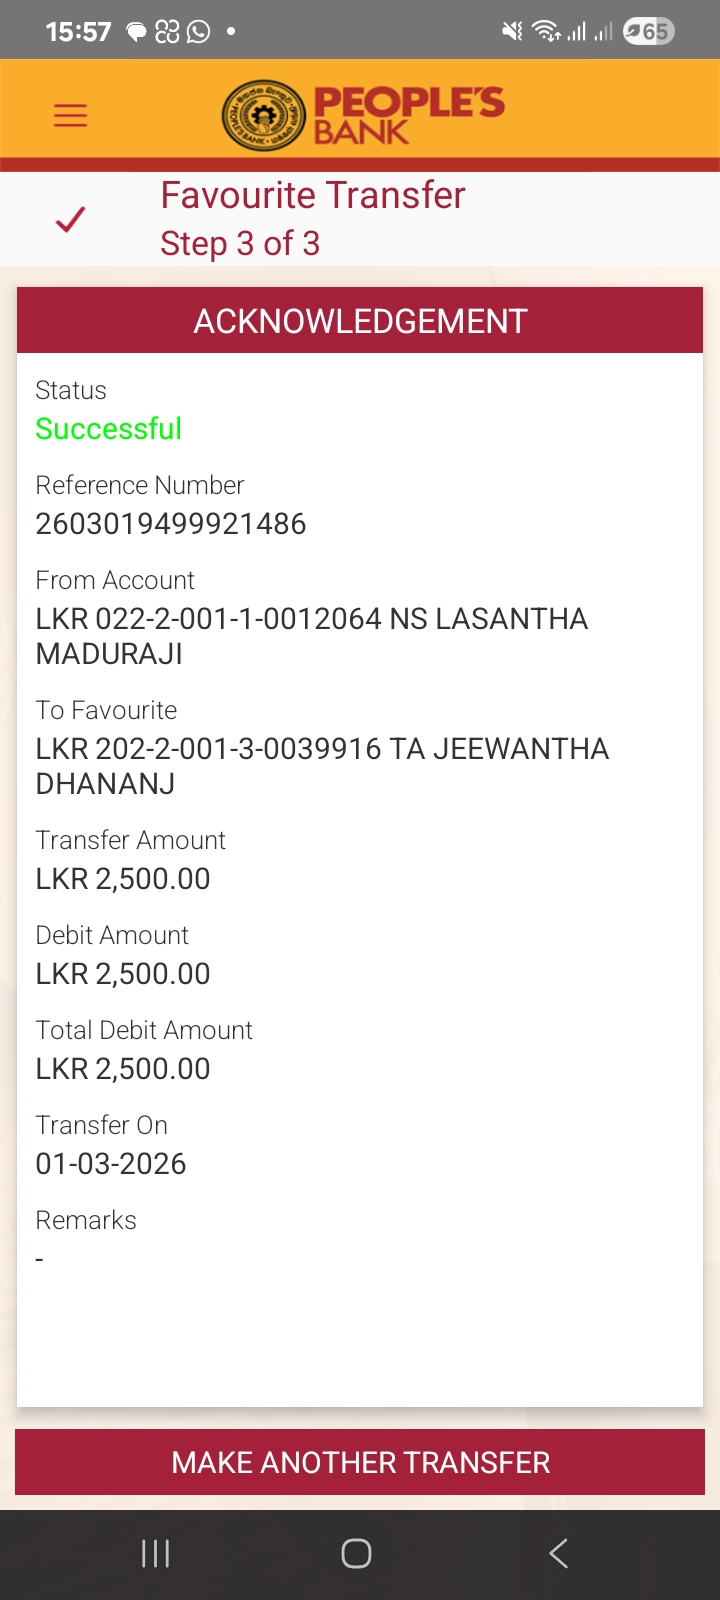The height and width of the screenshot is (1600, 720).
Task: Tap the transfer date 01-03-2026
Action: tap(111, 1164)
